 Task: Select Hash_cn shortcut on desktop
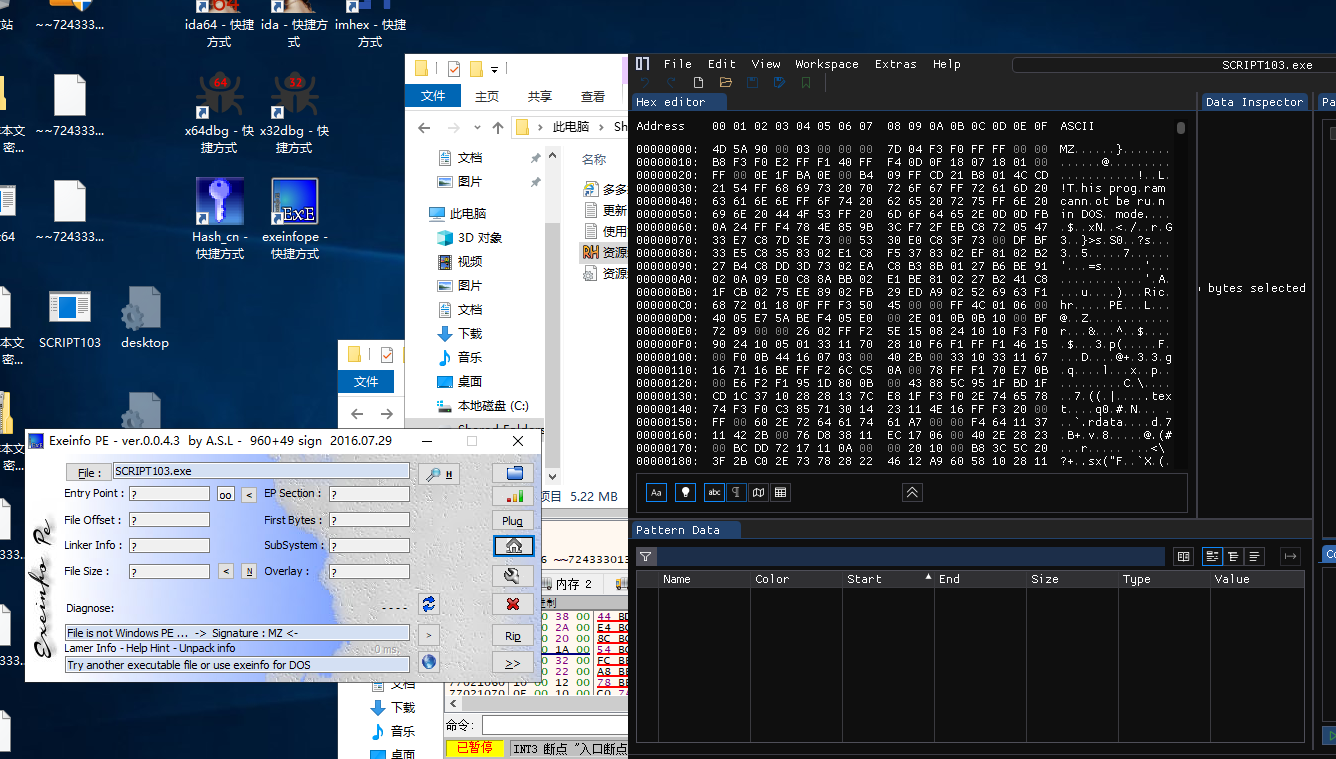coord(219,219)
